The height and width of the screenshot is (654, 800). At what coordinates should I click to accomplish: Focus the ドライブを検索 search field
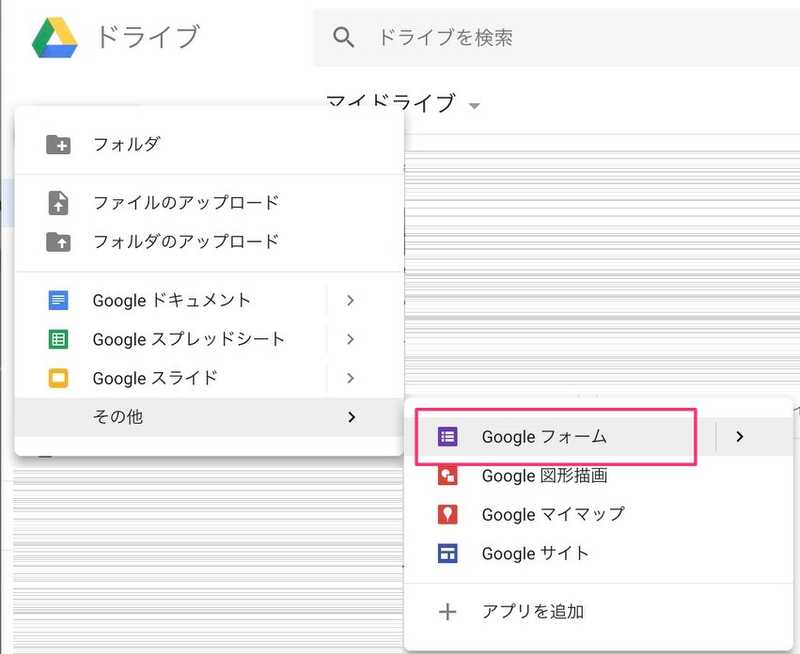(556, 37)
